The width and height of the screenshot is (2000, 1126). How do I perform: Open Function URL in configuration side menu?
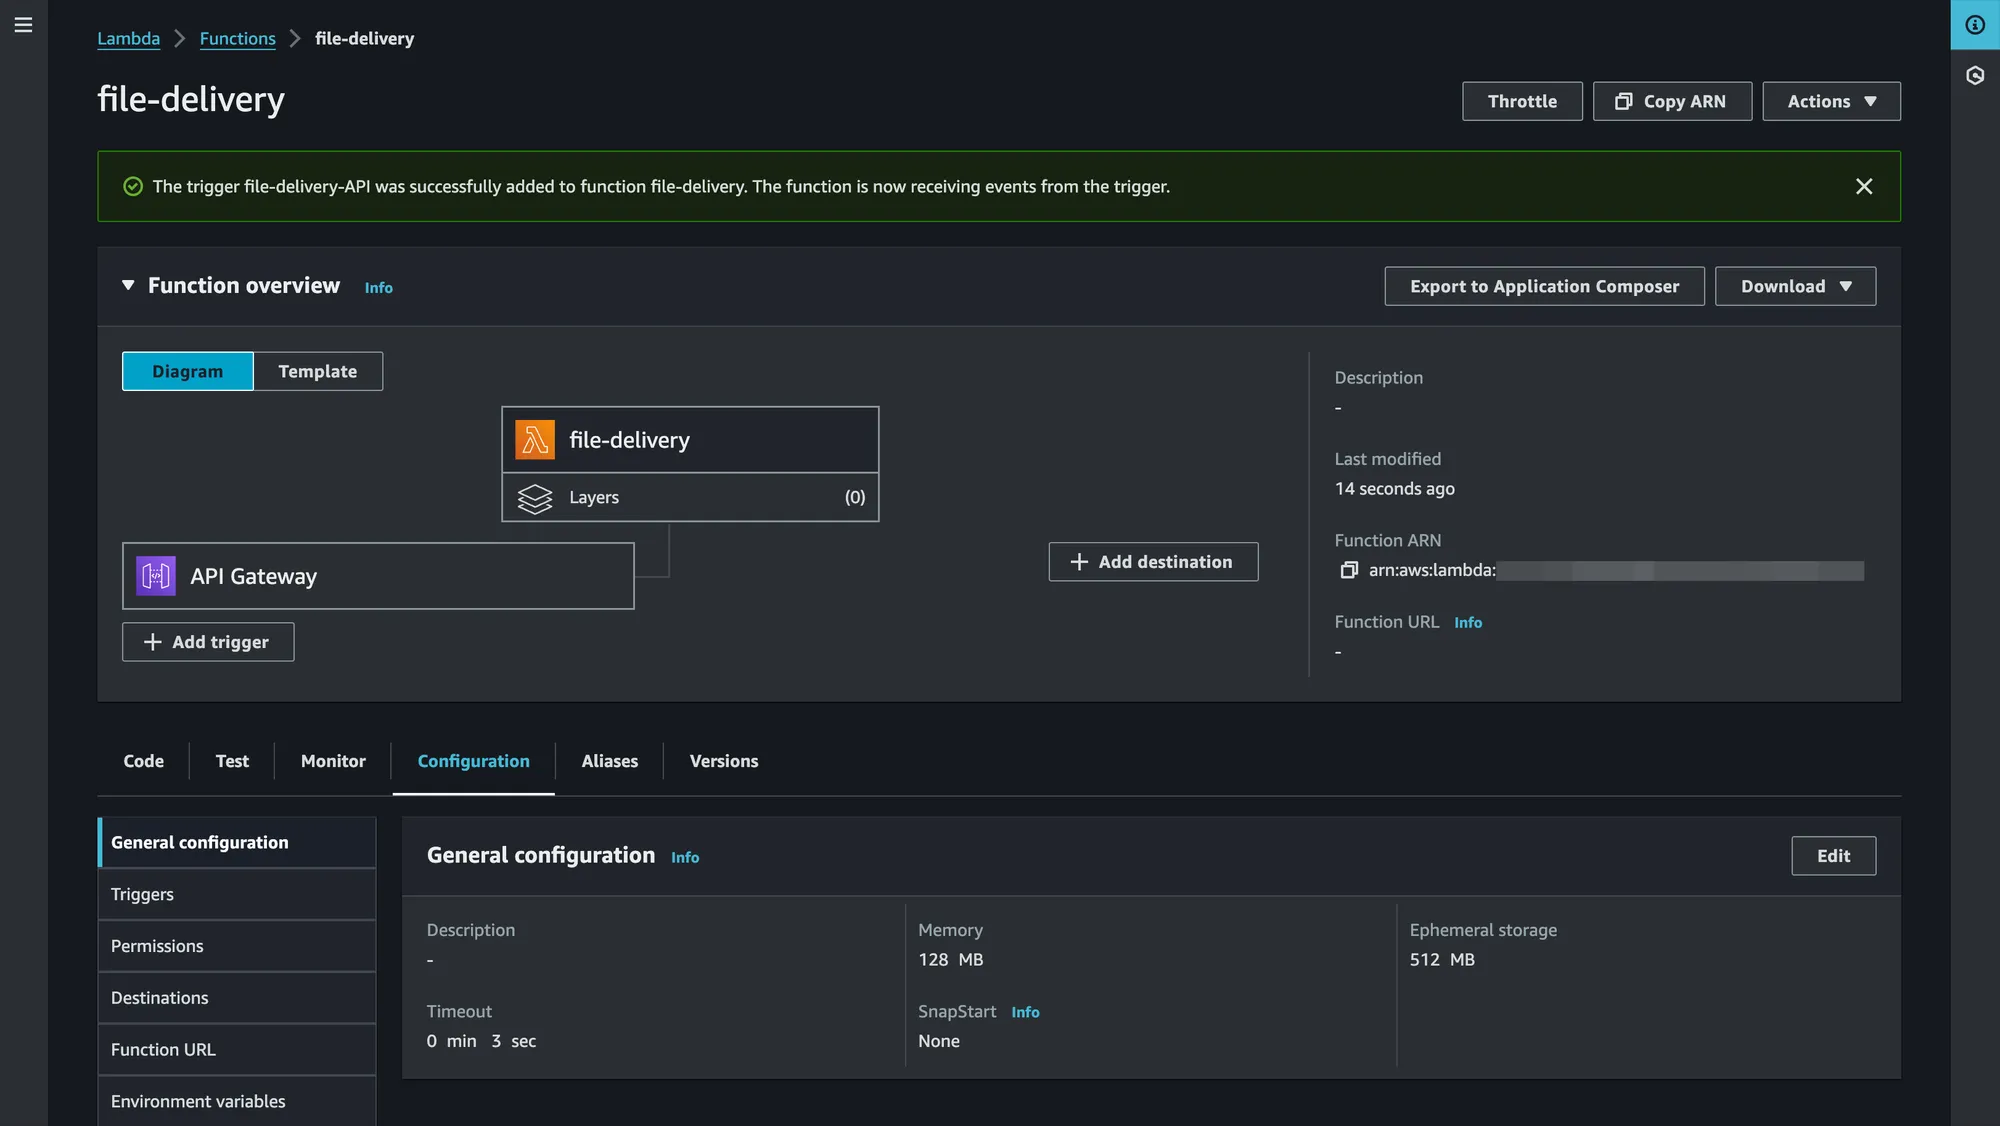click(x=237, y=1050)
